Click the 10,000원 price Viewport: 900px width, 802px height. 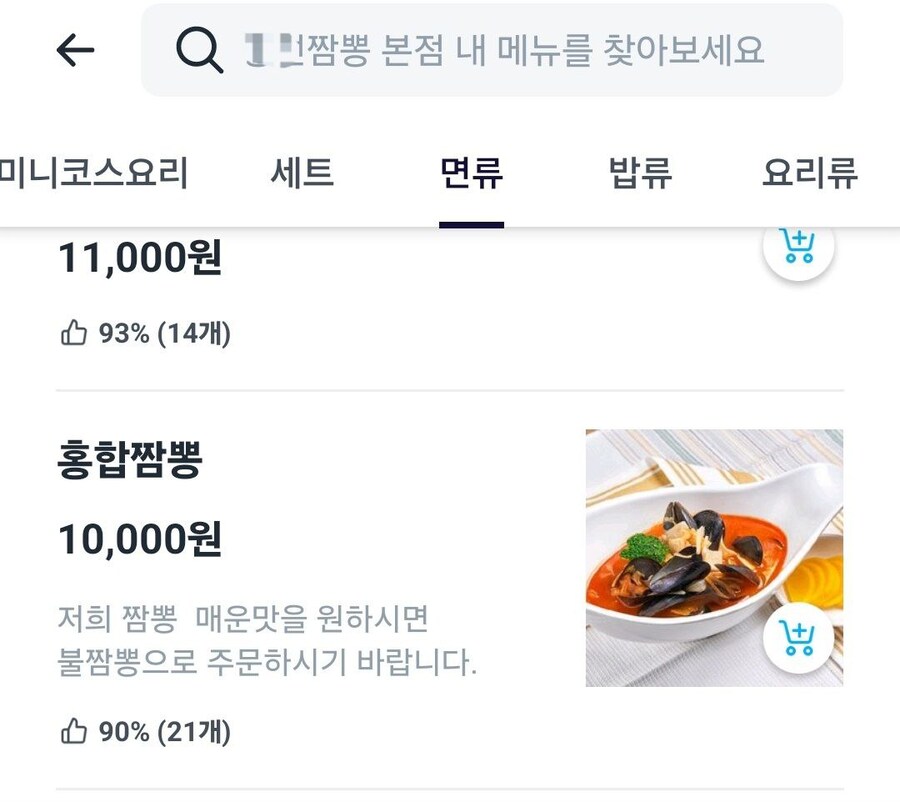click(140, 539)
